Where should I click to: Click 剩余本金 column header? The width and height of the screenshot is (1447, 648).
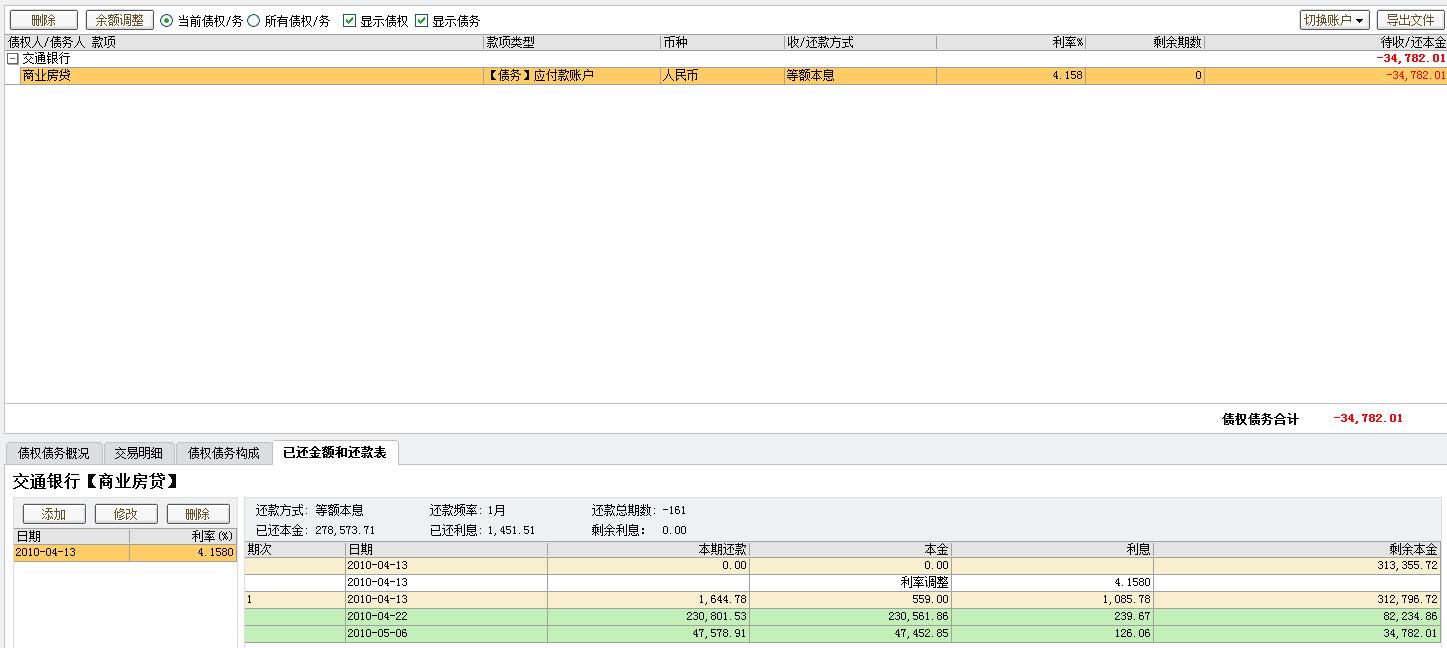(1298, 550)
